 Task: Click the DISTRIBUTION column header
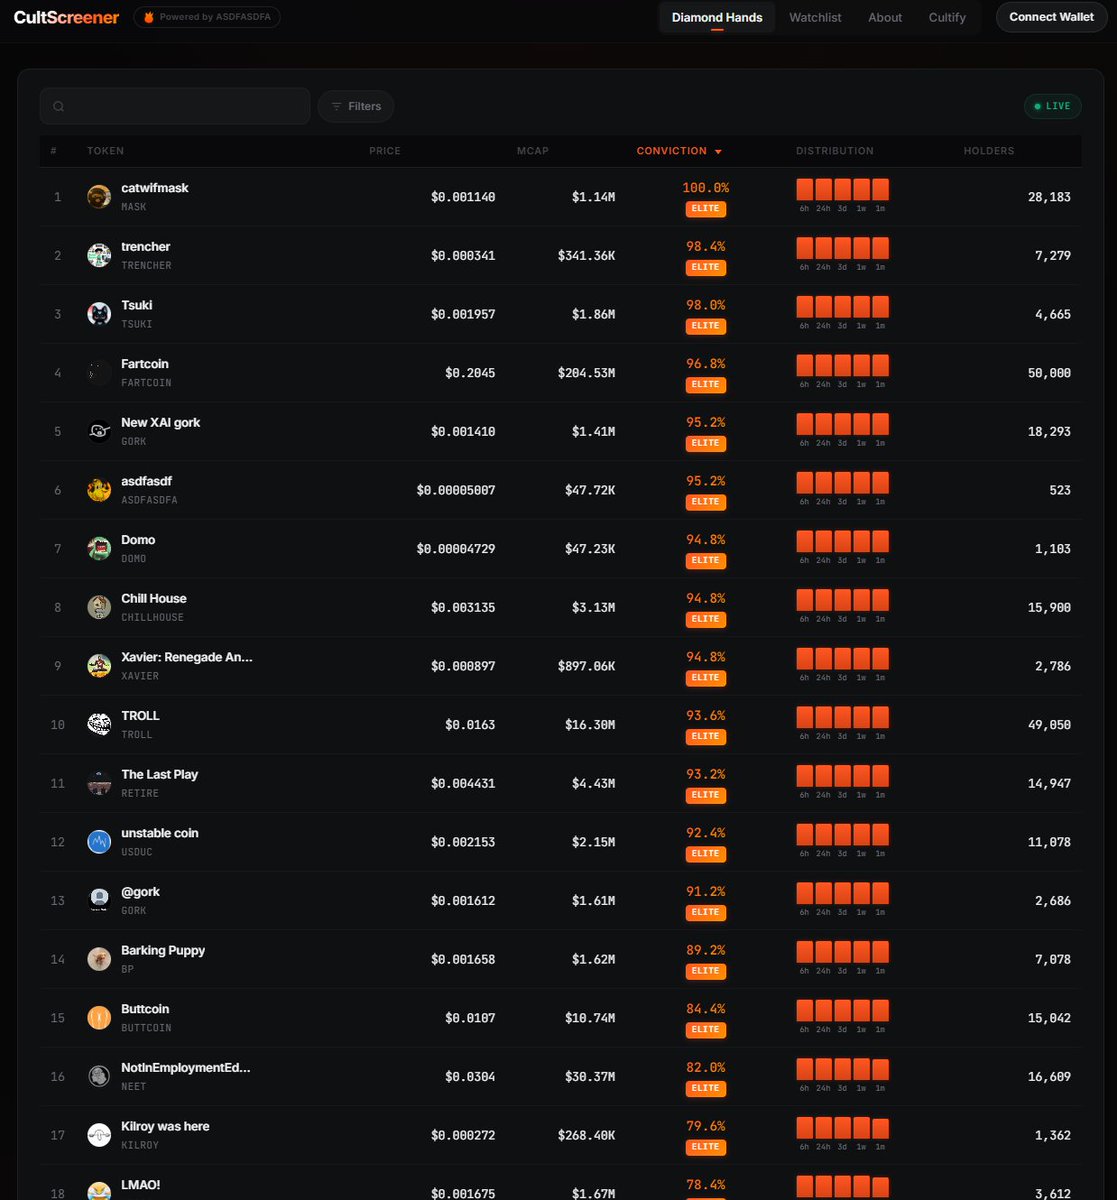point(835,151)
